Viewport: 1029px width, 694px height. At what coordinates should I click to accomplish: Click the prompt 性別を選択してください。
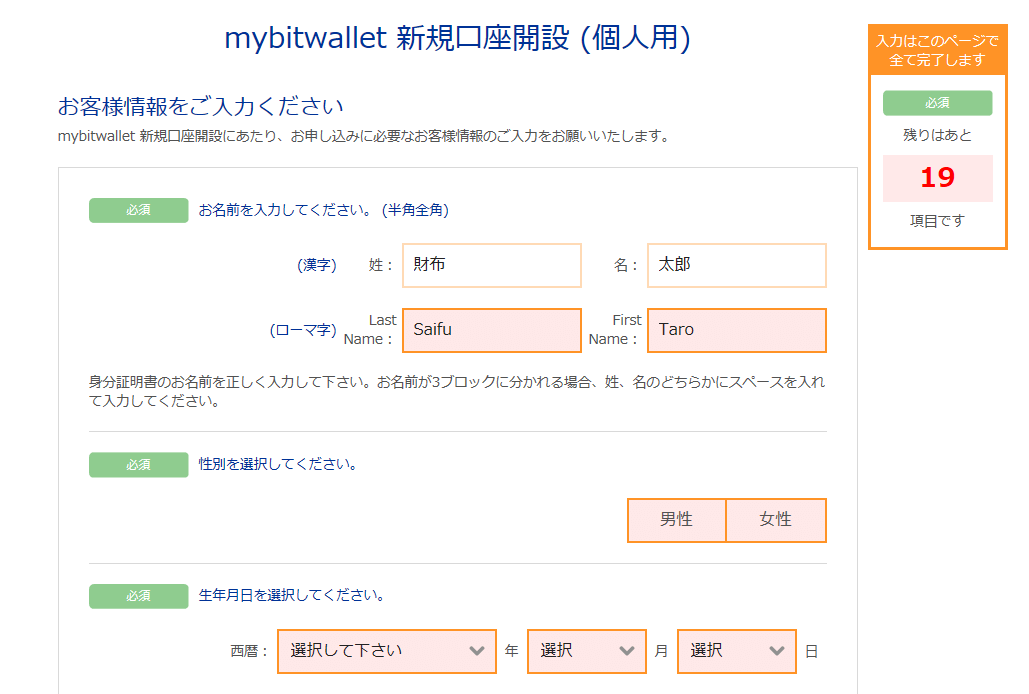pyautogui.click(x=278, y=464)
